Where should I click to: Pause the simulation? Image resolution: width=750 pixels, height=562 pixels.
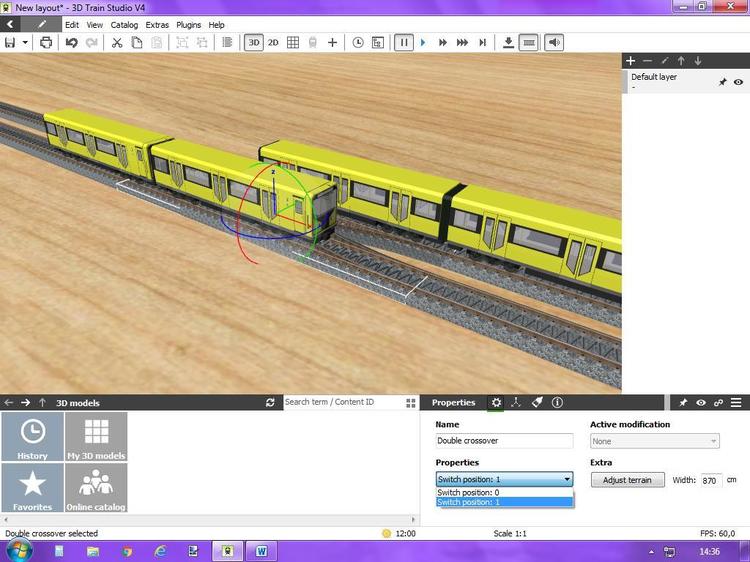(404, 43)
